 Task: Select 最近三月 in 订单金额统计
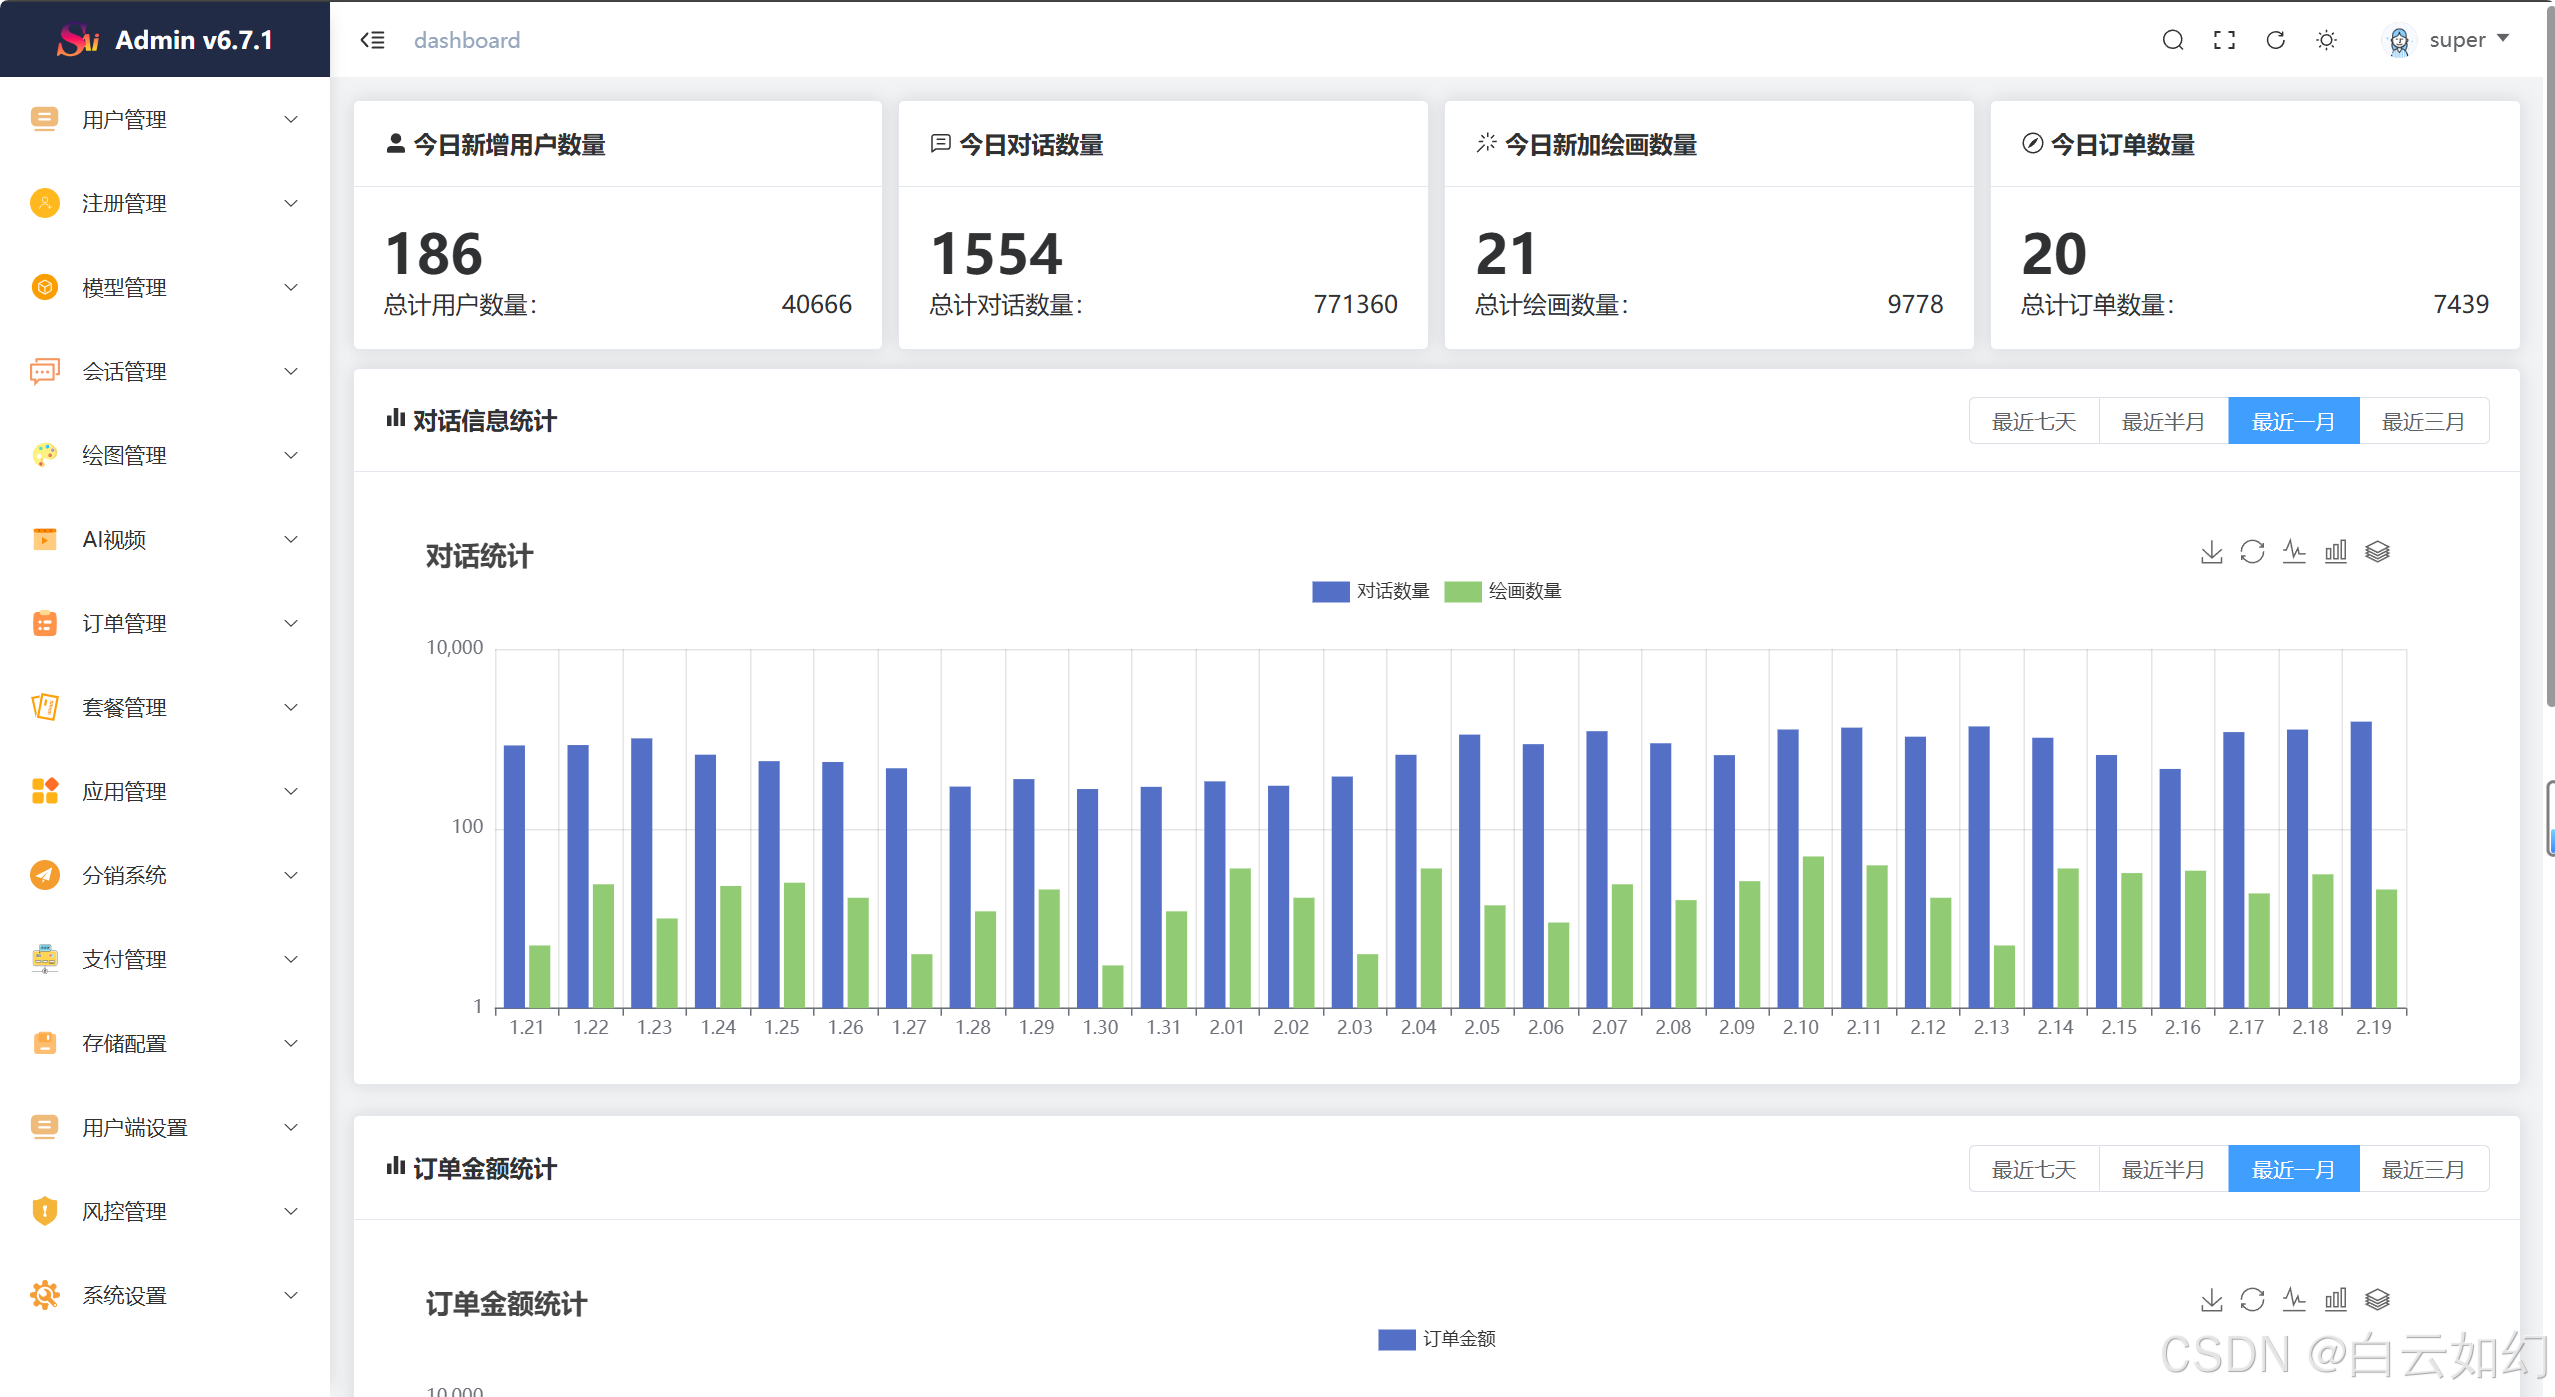(2423, 1170)
